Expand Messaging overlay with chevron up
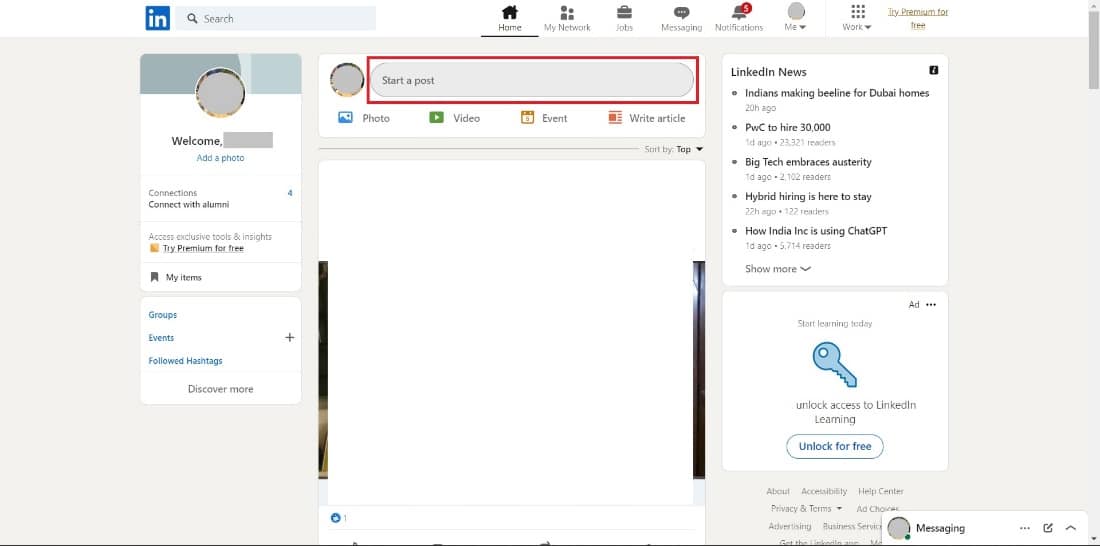Image resolution: width=1100 pixels, height=546 pixels. [x=1071, y=528]
